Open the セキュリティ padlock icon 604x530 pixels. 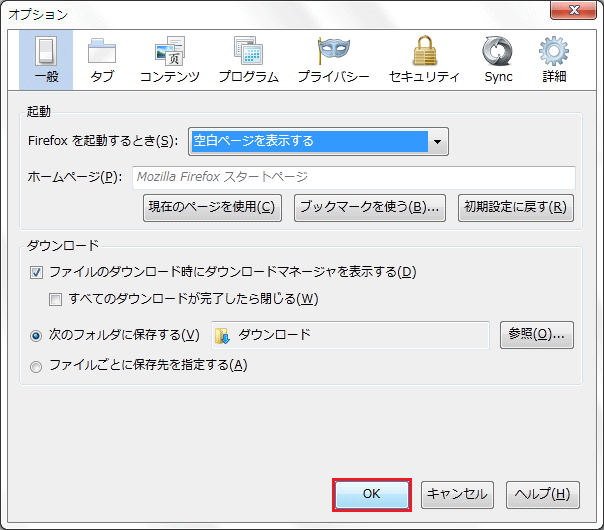[423, 52]
